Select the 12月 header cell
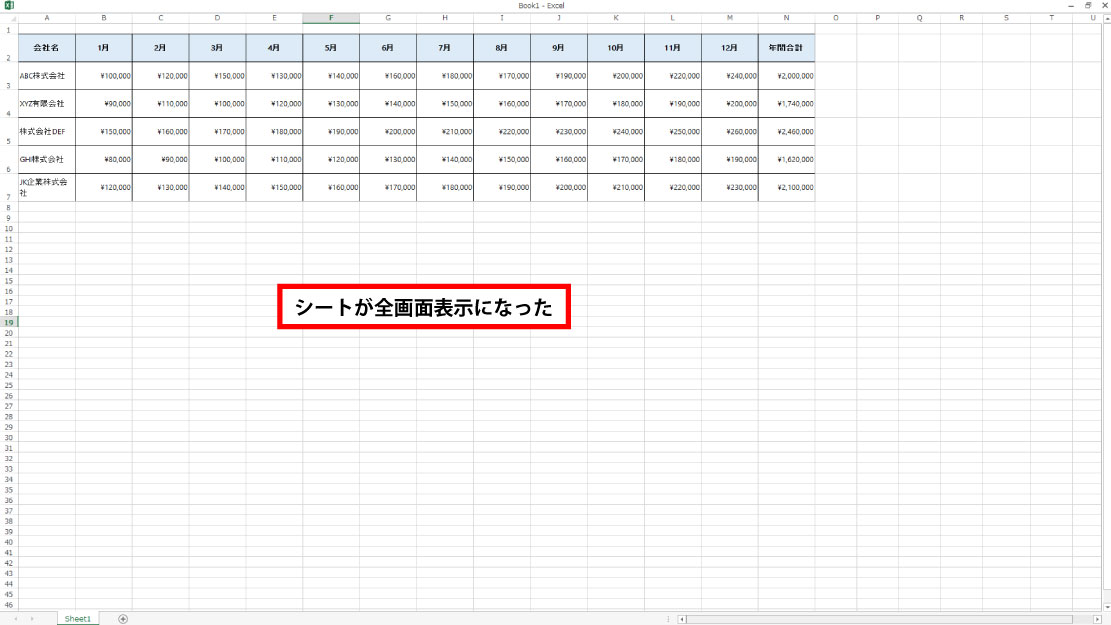 (x=730, y=47)
